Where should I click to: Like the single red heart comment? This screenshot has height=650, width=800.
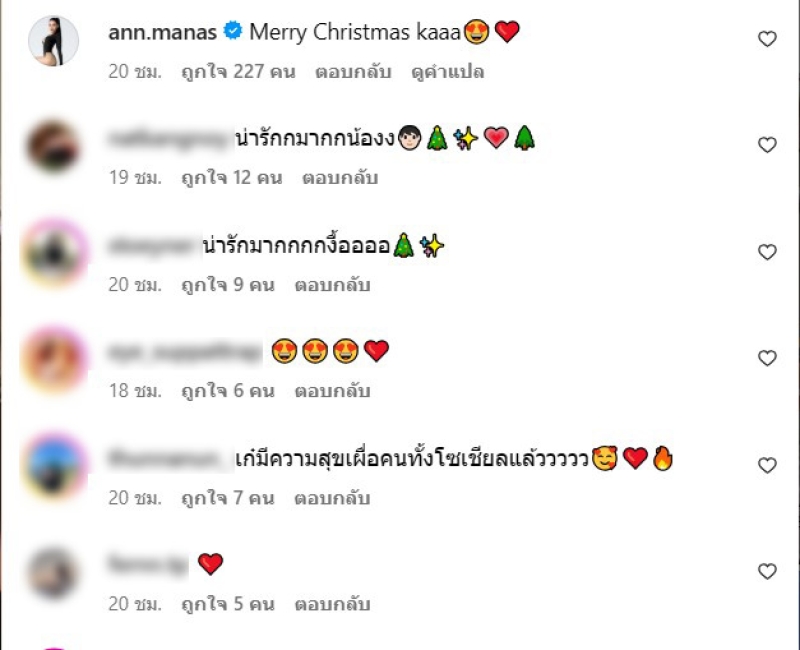[x=767, y=571]
